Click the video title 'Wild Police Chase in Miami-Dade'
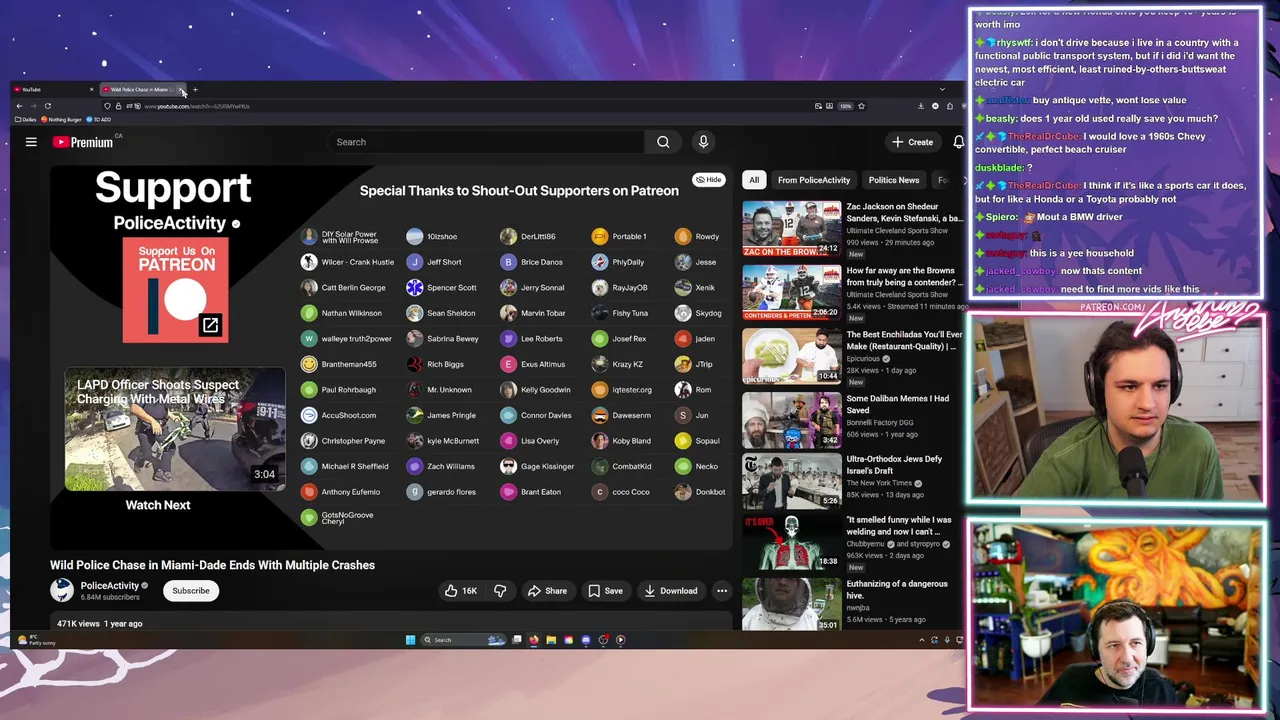This screenshot has height=720, width=1280. [x=213, y=565]
